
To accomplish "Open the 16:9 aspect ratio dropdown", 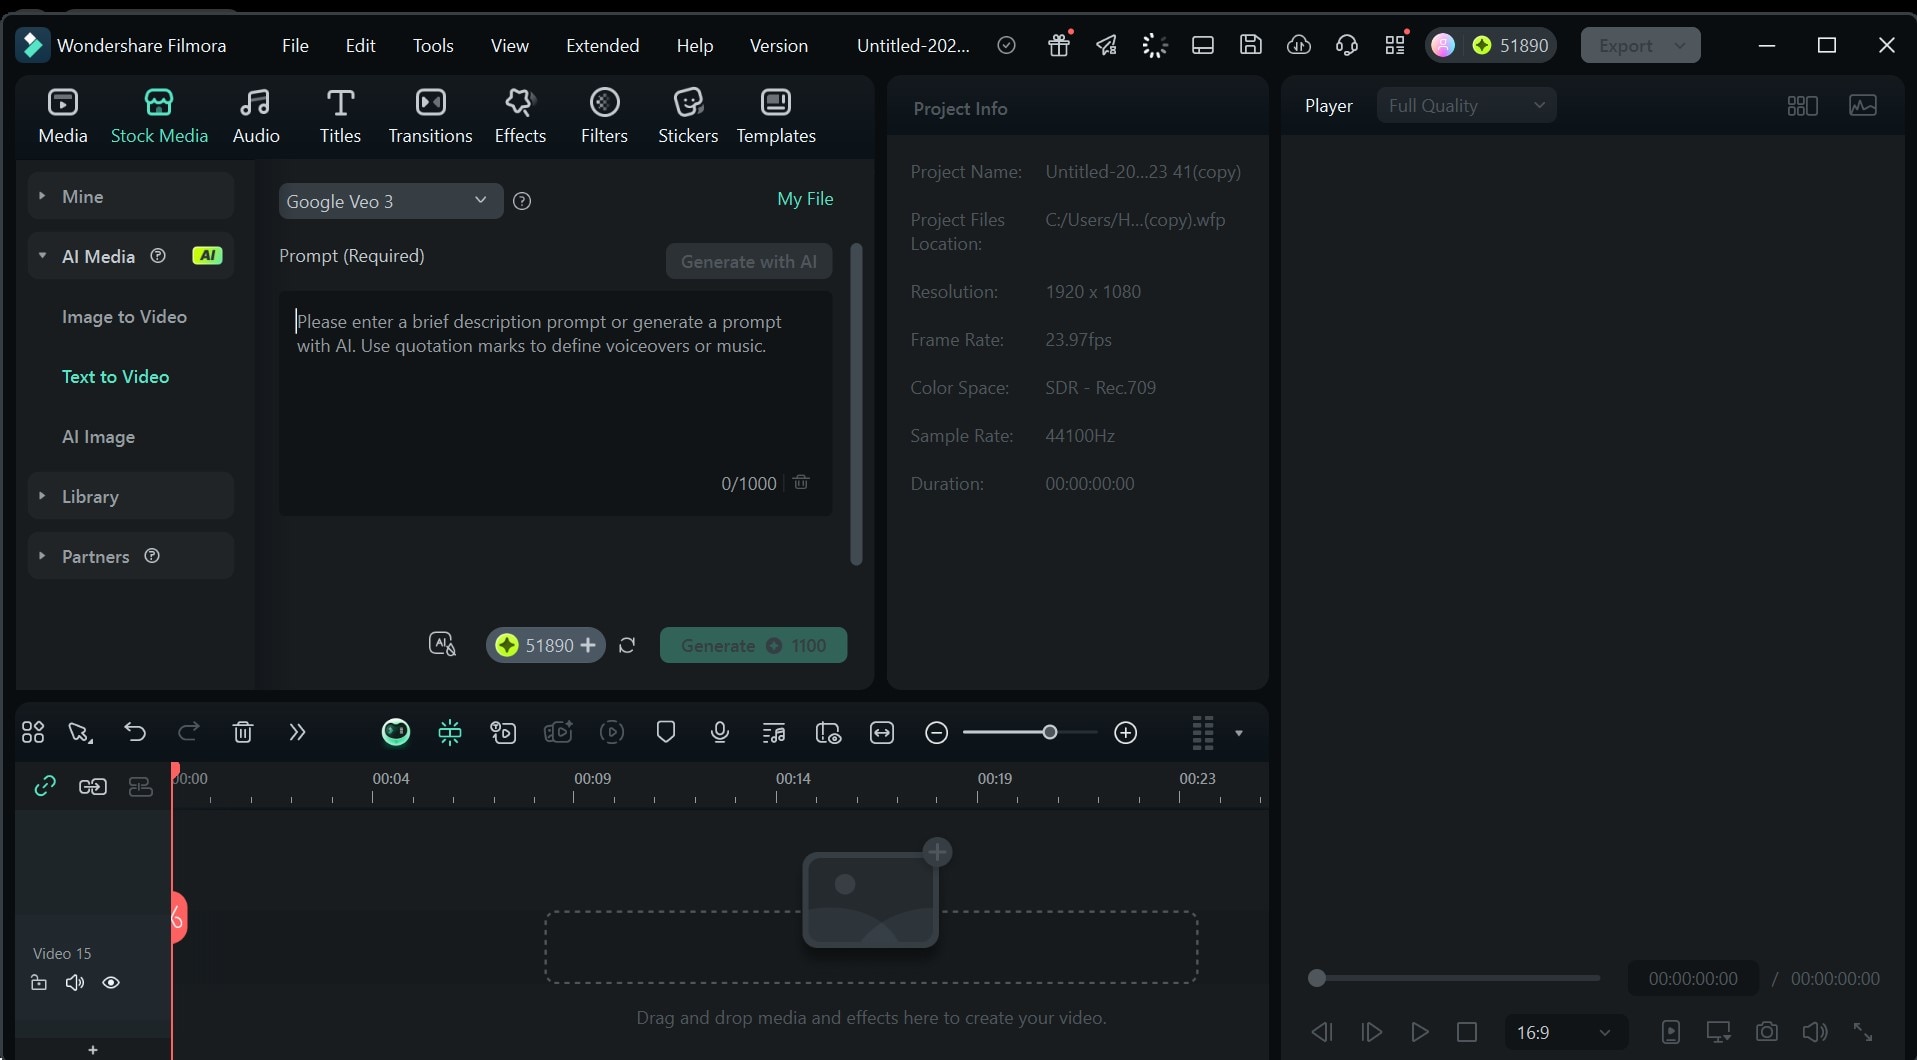I will tap(1565, 1032).
